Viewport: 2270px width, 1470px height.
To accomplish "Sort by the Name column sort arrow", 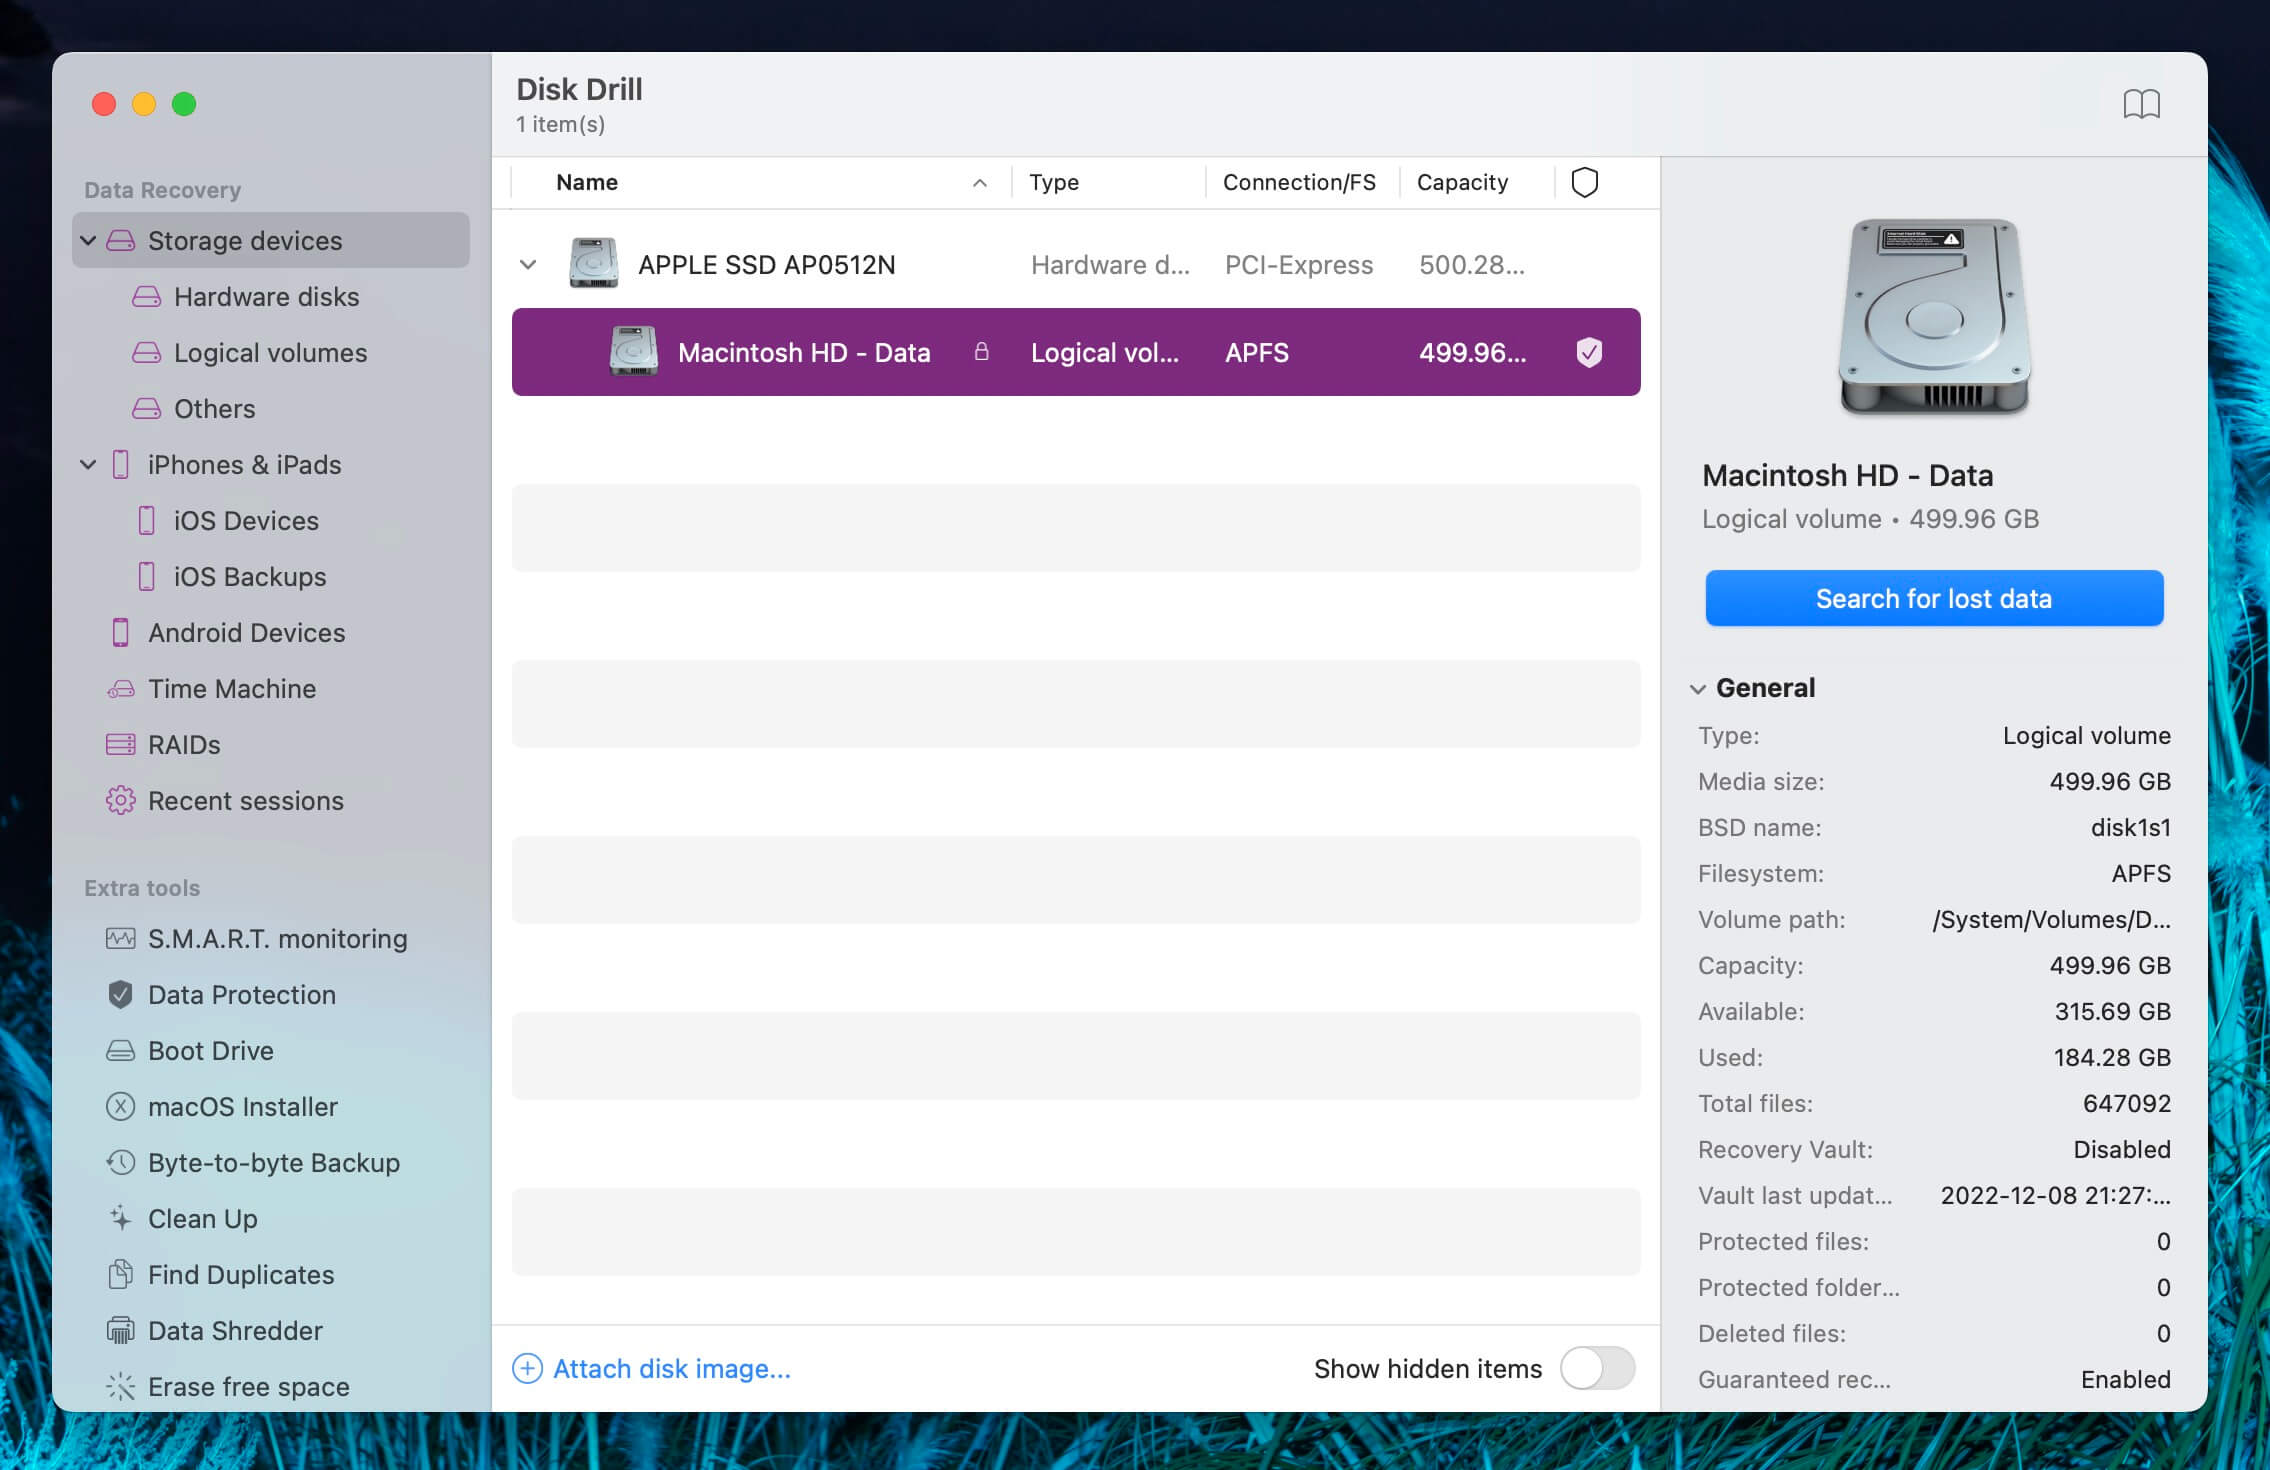I will click(x=980, y=183).
